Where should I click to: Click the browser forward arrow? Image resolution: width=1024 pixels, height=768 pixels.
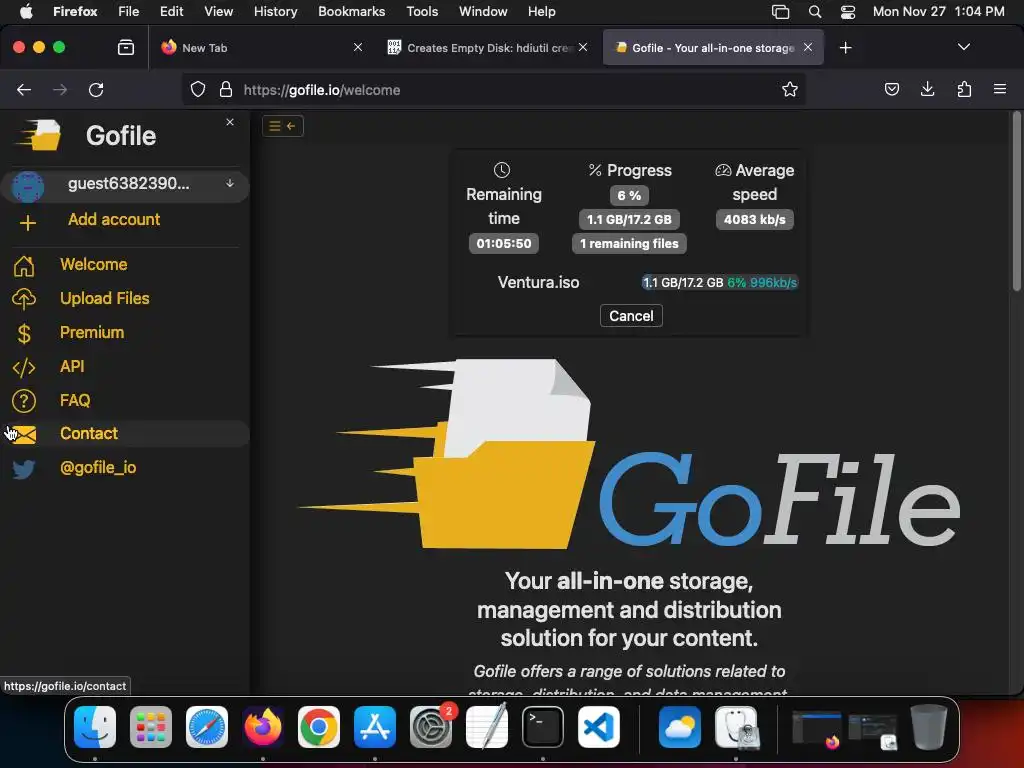click(60, 89)
